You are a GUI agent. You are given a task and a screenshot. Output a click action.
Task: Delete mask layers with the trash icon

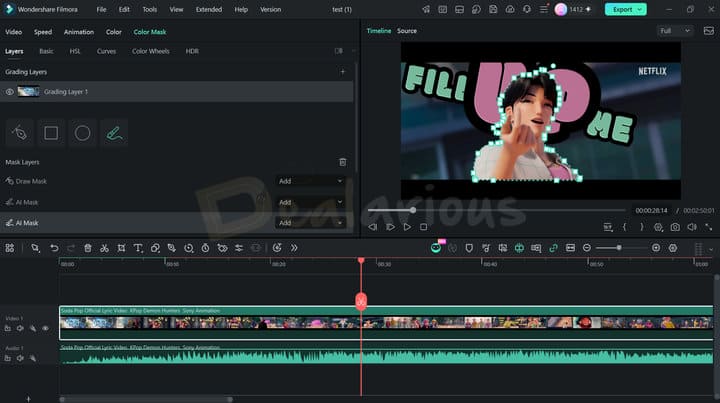[x=343, y=162]
